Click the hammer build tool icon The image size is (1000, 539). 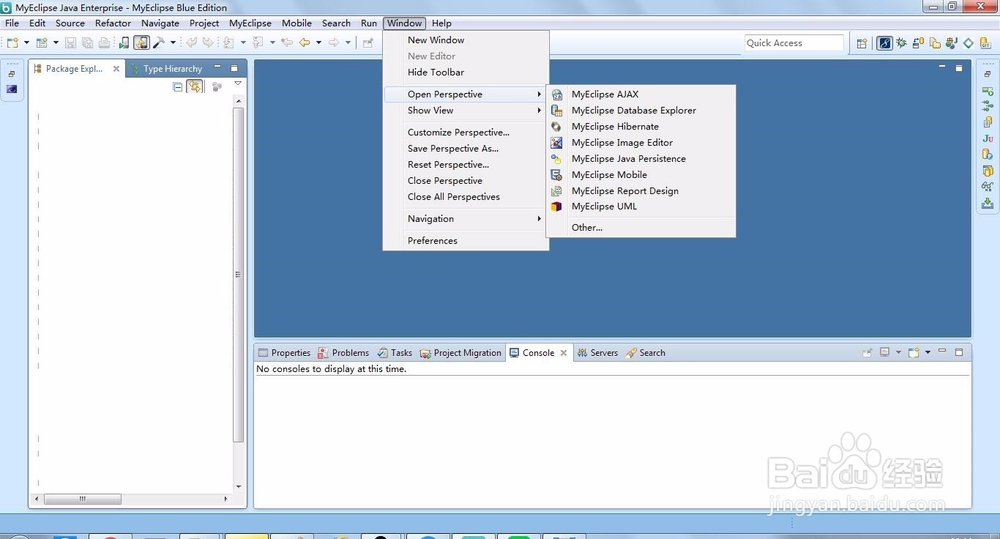click(x=159, y=43)
